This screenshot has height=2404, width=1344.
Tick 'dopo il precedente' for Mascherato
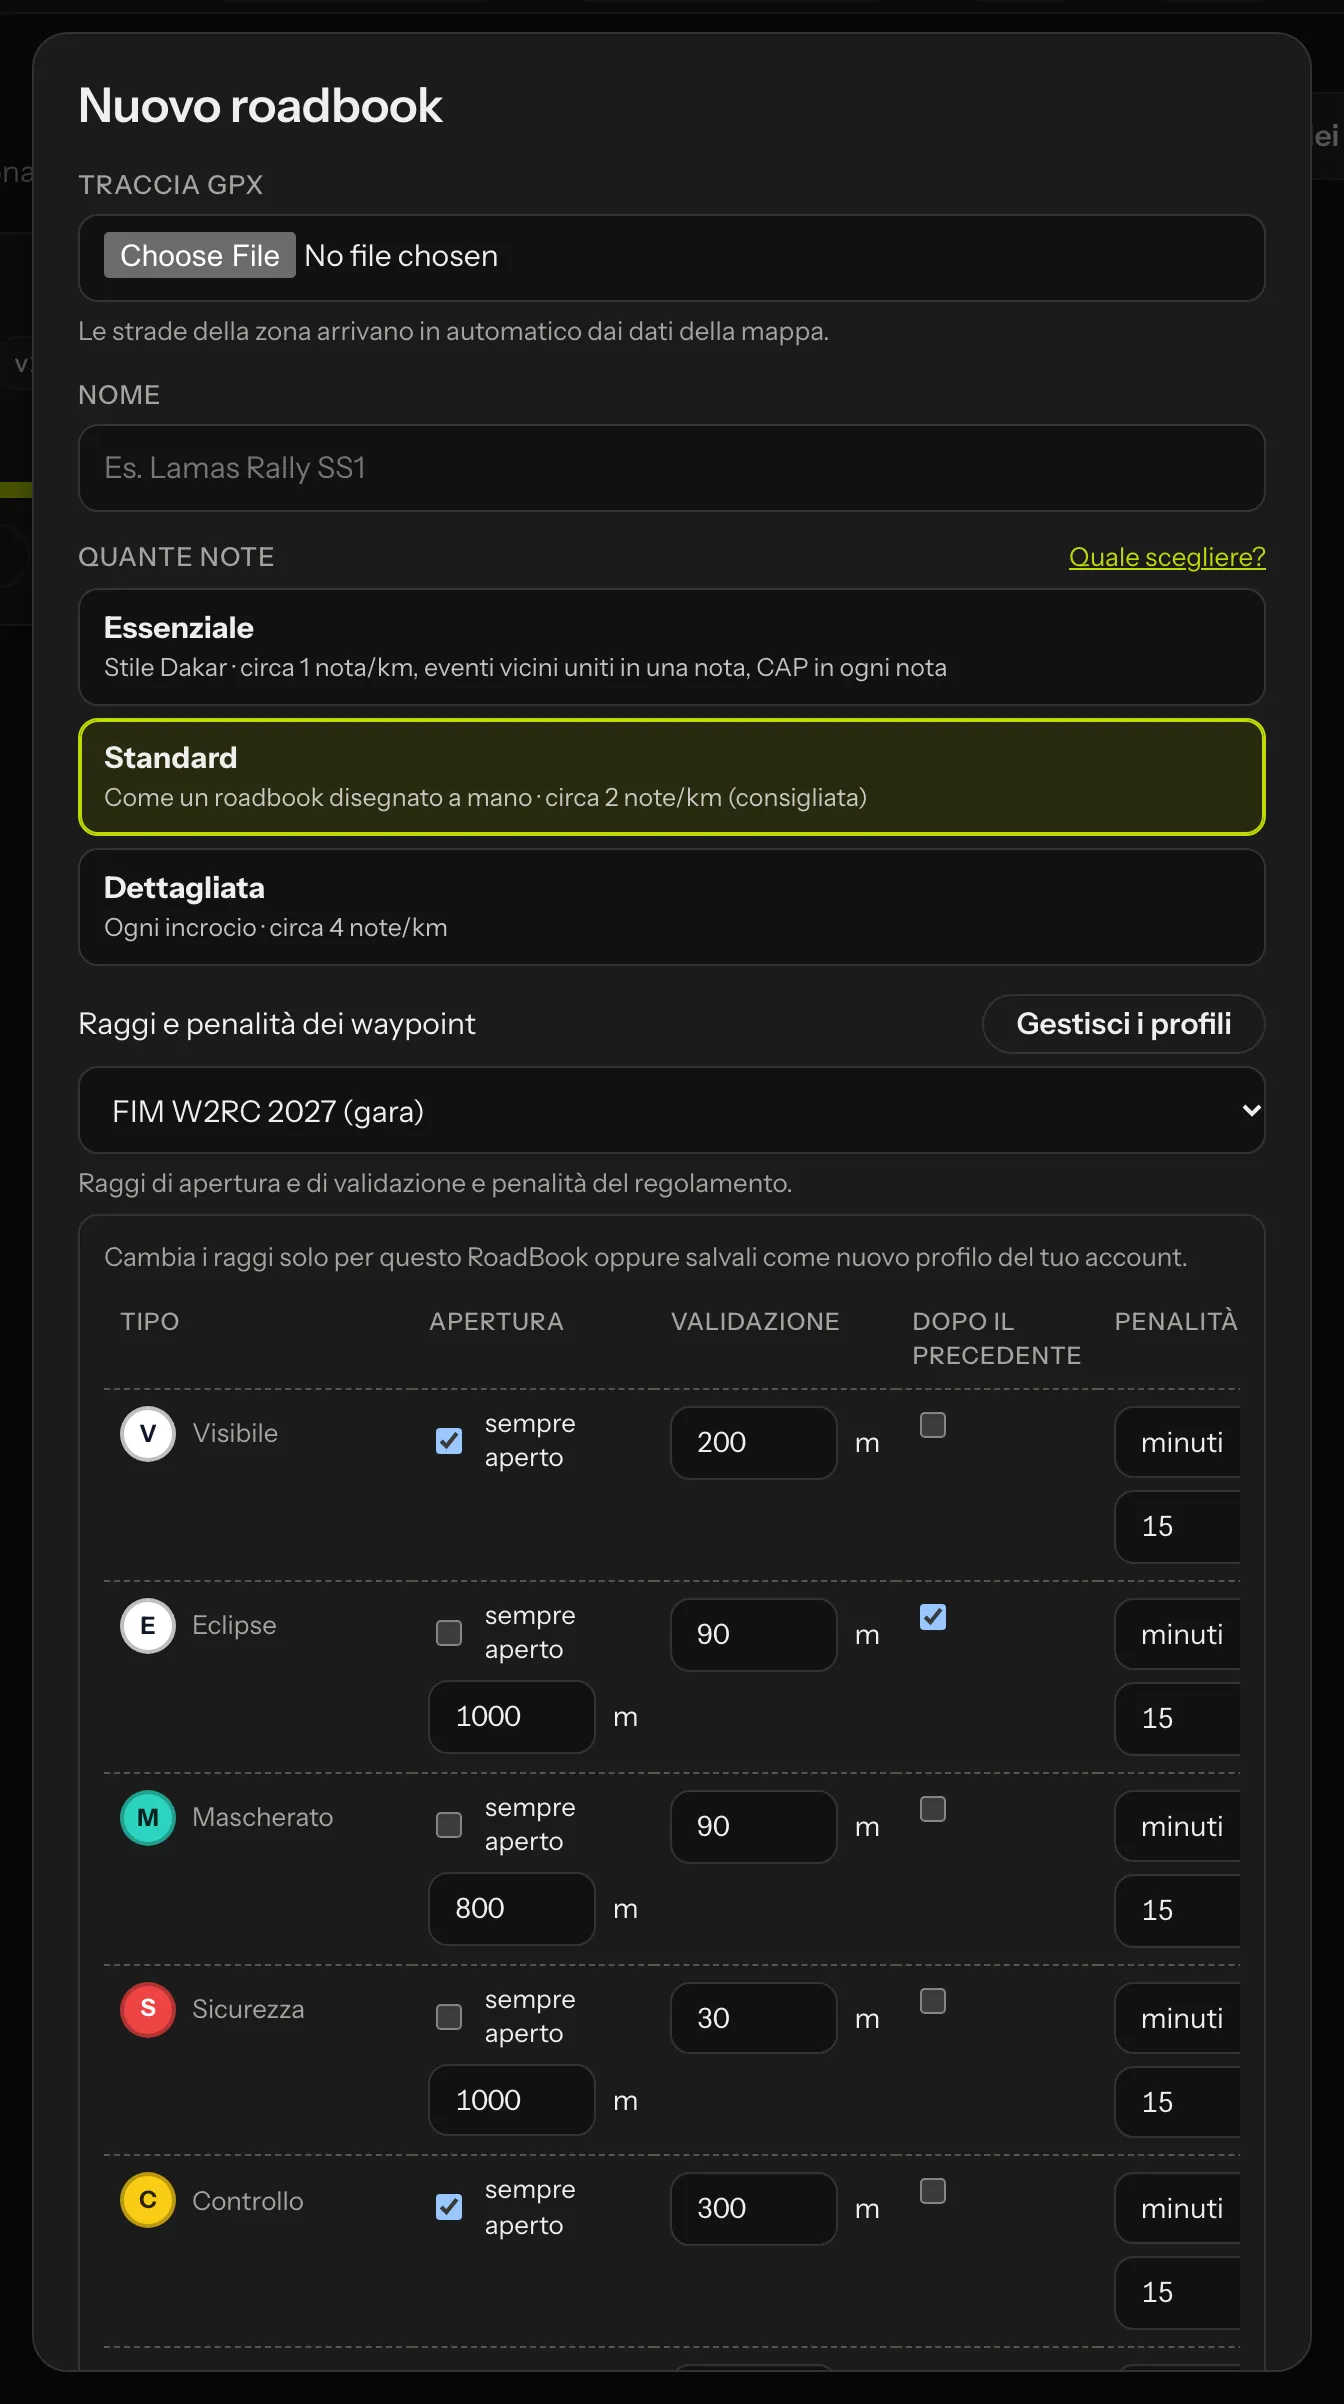tap(933, 1809)
